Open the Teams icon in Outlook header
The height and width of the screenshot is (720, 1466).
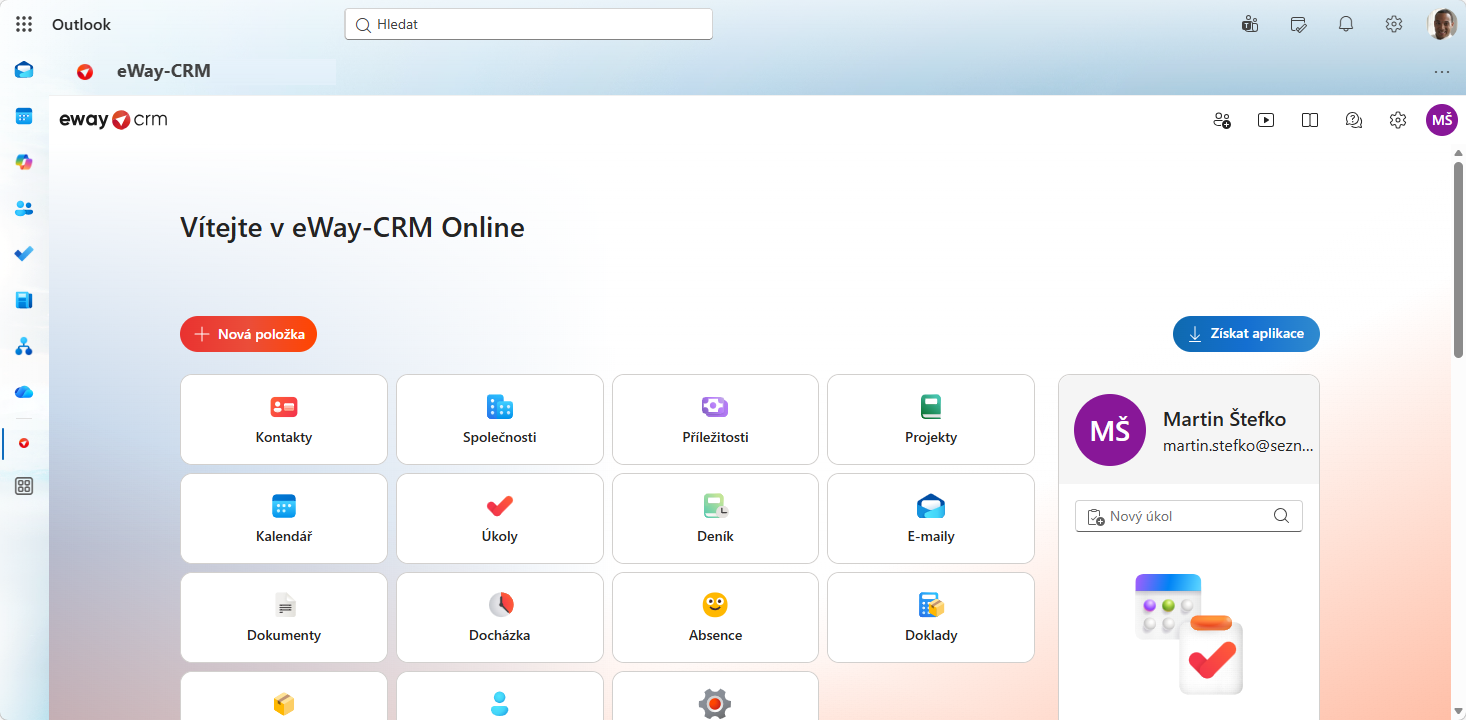click(x=1249, y=24)
